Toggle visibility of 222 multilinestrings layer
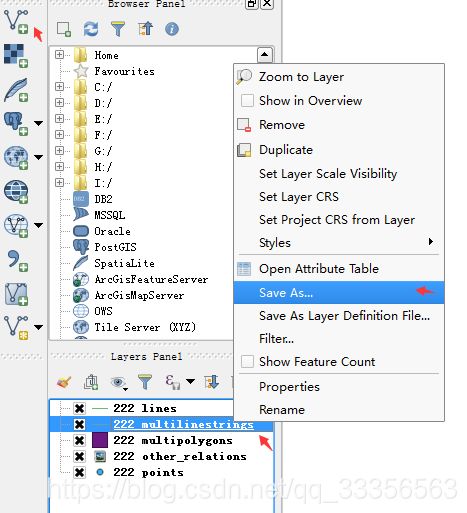This screenshot has width=467, height=513. click(x=79, y=424)
